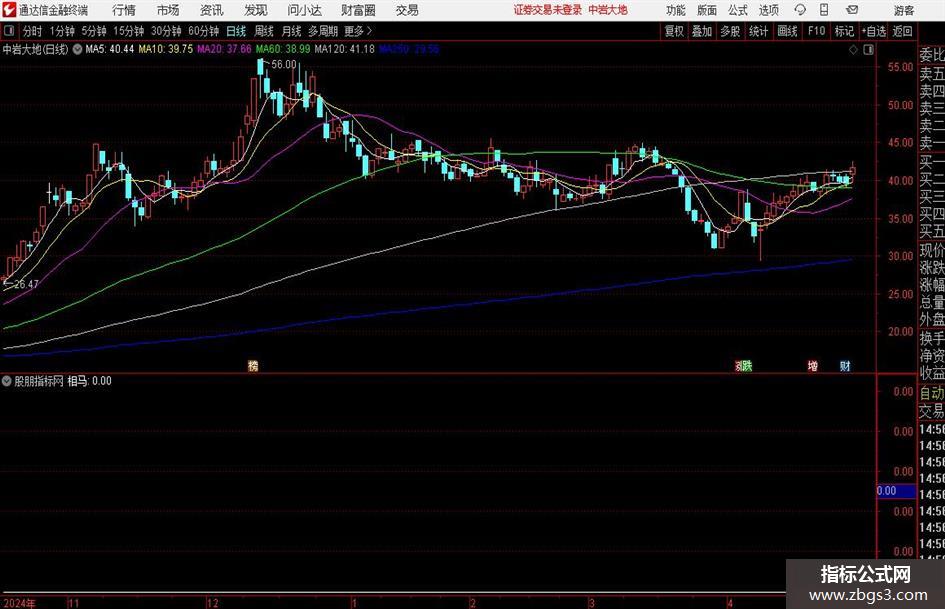The height and width of the screenshot is (609, 945).
Task: Open the F10 company info
Action: (816, 31)
